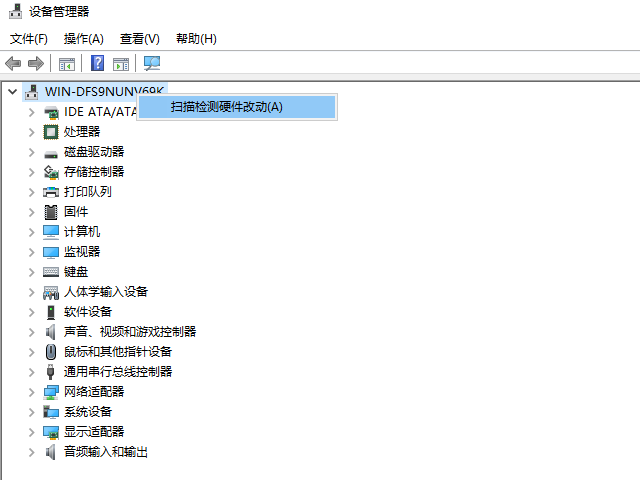Expand the 显示适配器 node
The width and height of the screenshot is (640, 480).
32,431
